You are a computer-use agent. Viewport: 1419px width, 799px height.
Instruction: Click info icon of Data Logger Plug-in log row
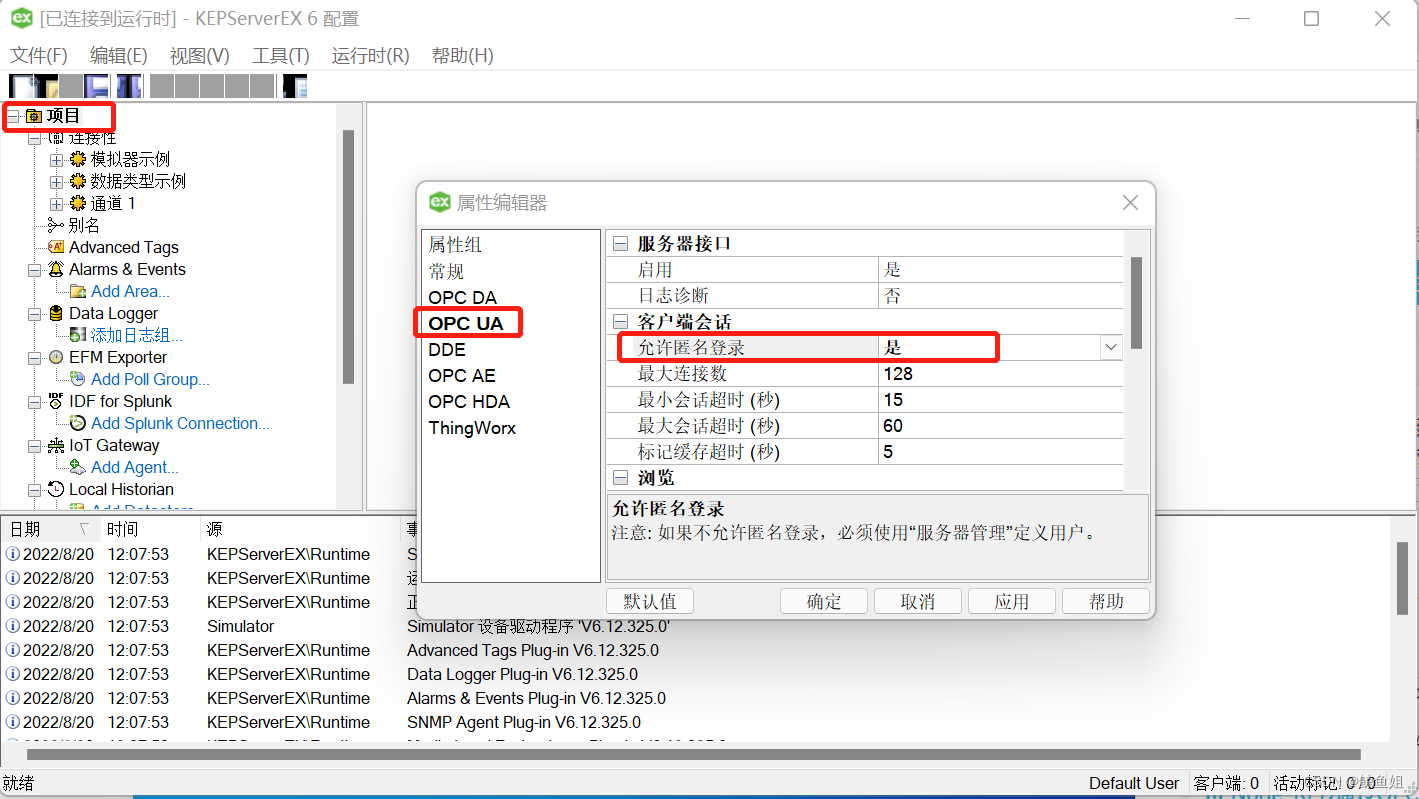coord(13,675)
